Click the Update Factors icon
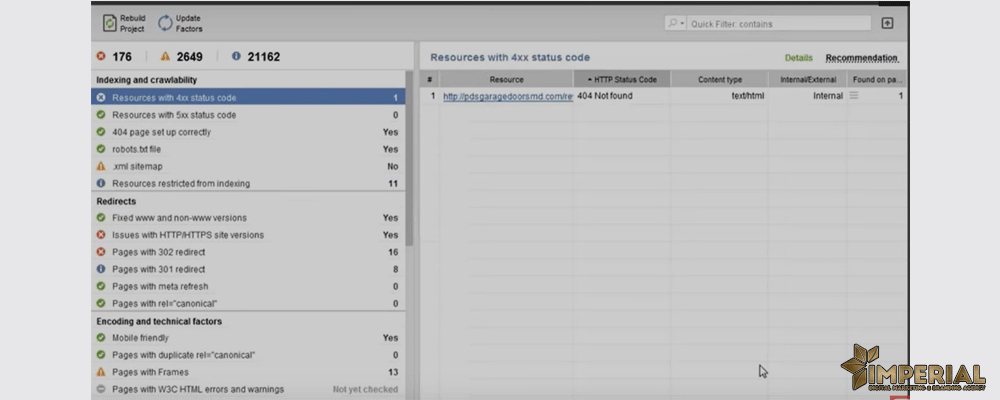 coord(164,24)
